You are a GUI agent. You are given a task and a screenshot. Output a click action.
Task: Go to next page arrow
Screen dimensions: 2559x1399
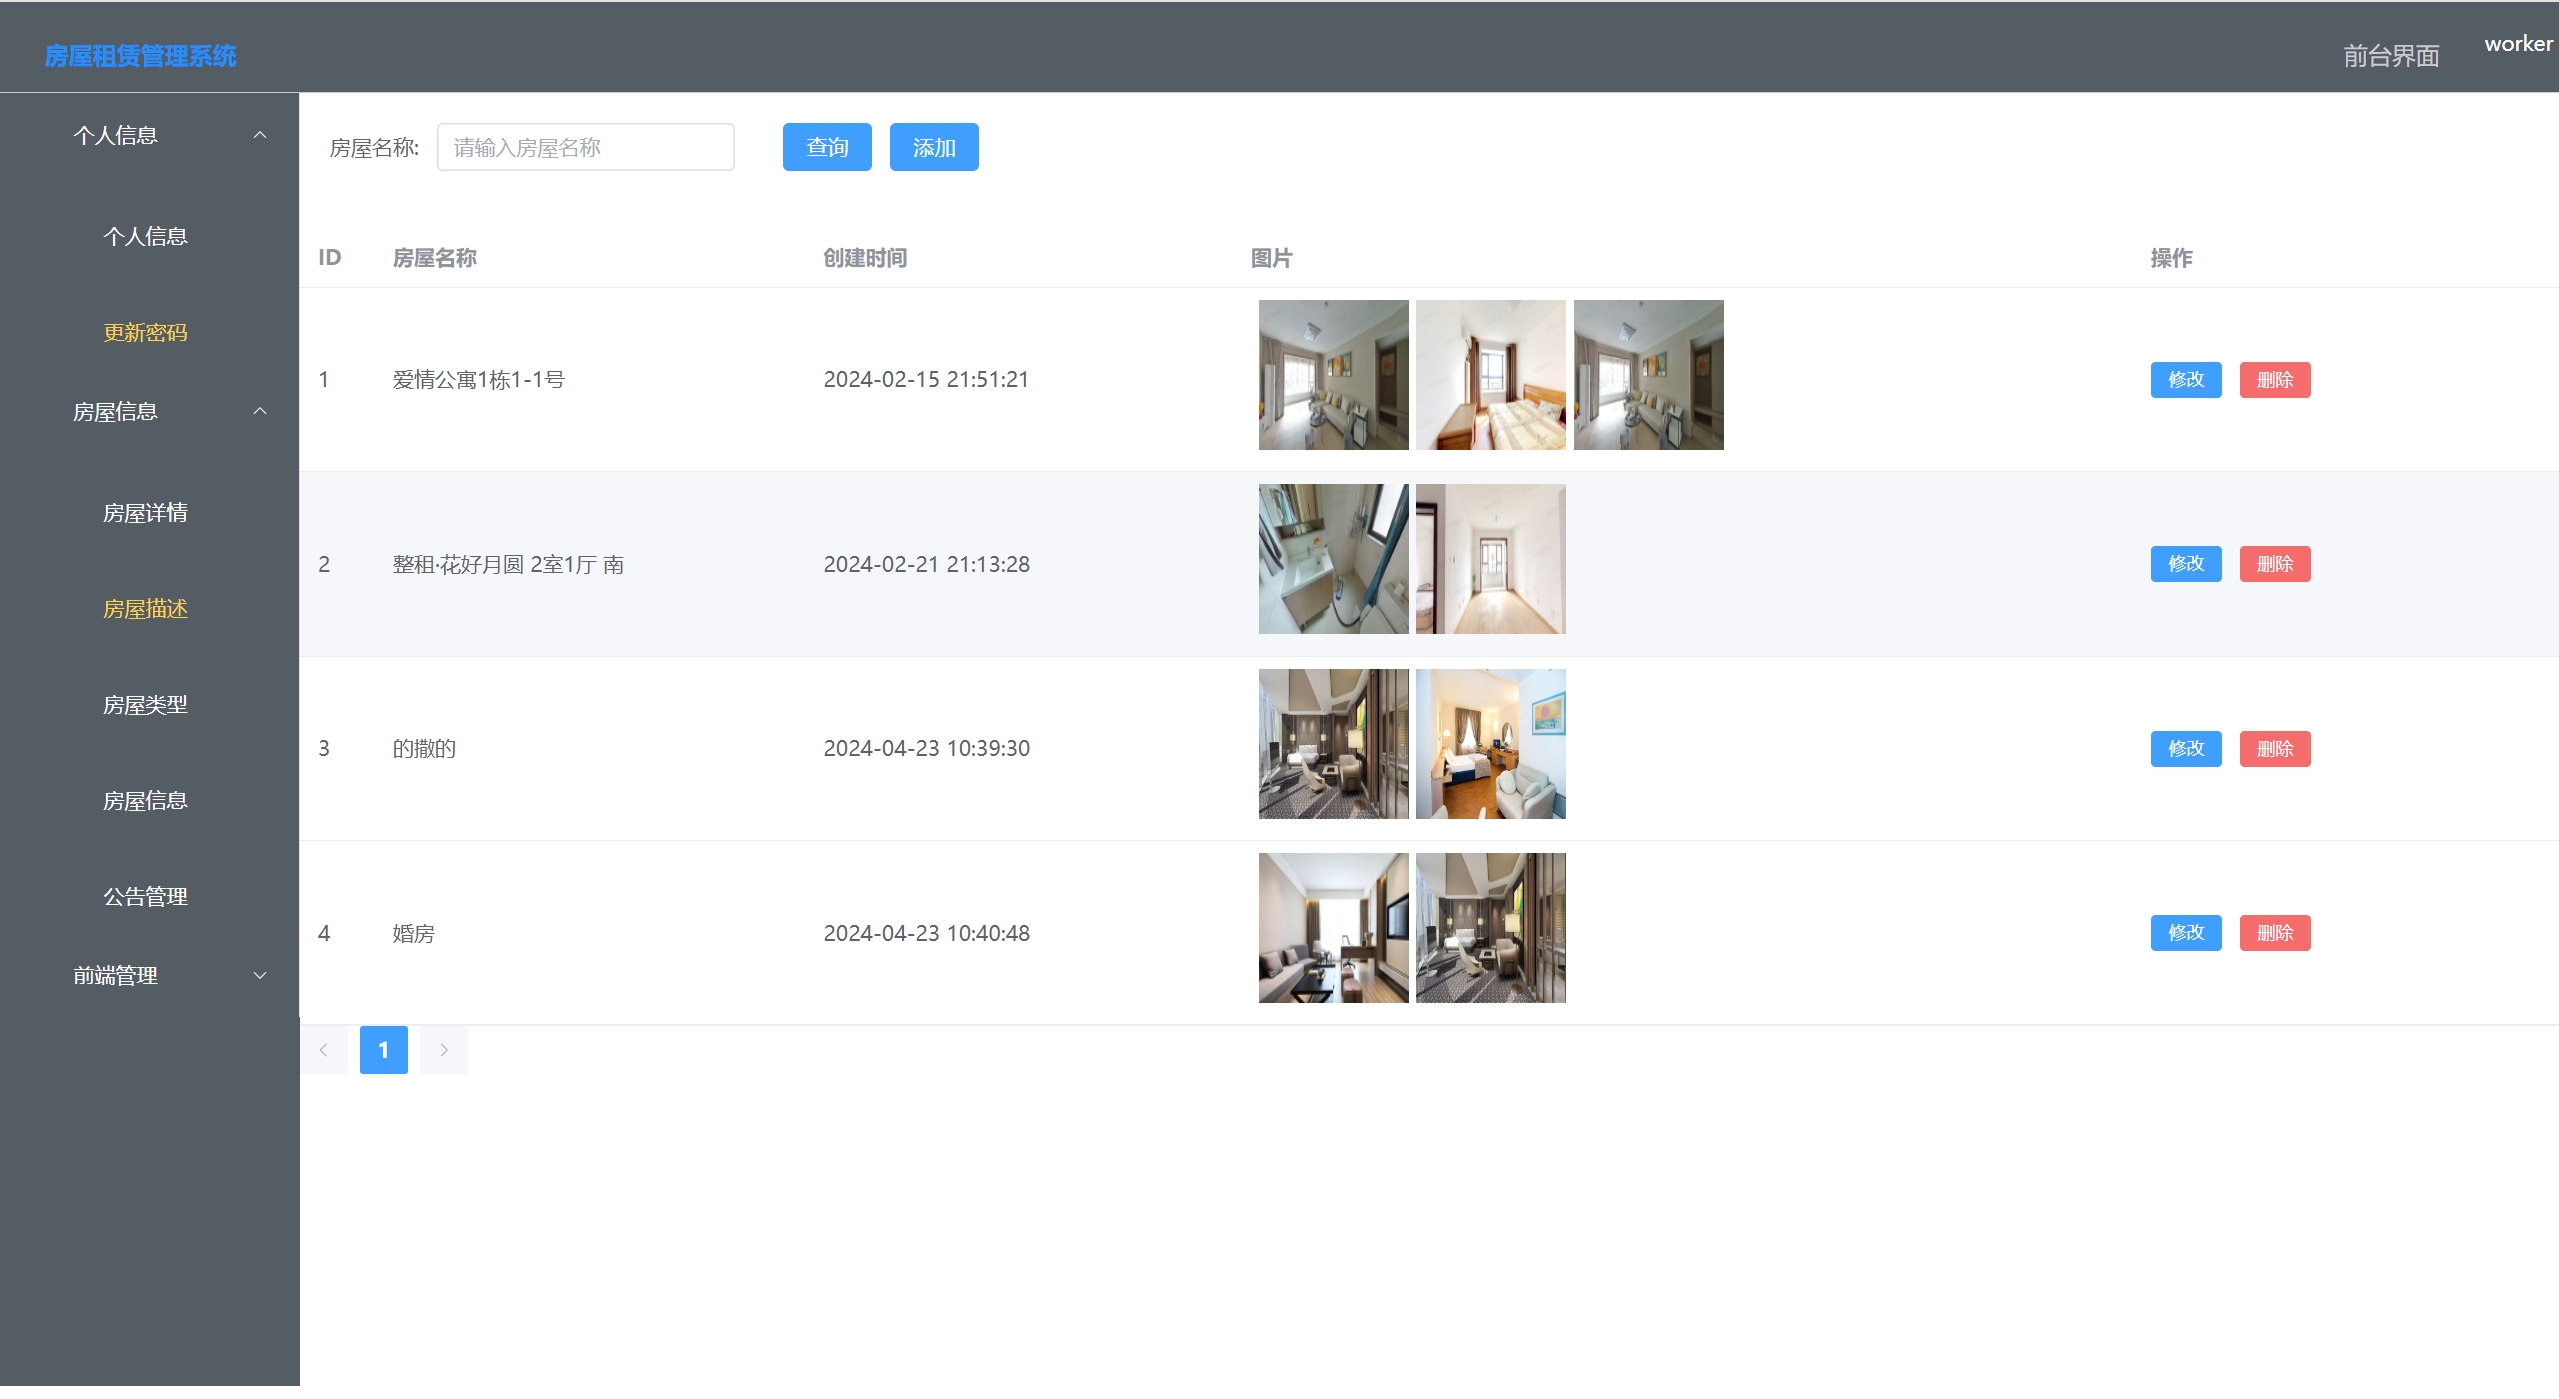[443, 1050]
